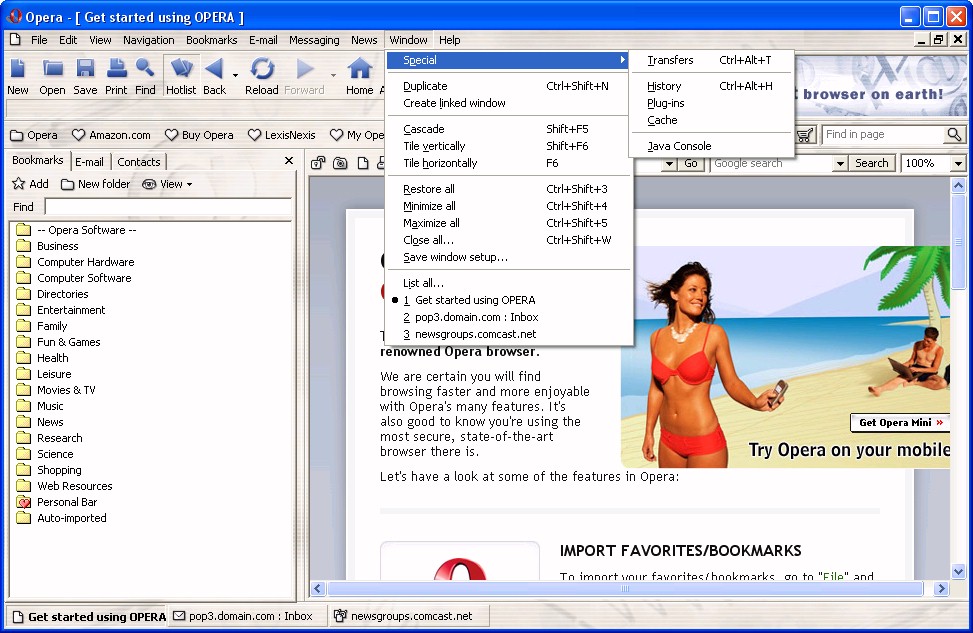Go Back using the toolbar arrow
The height and width of the screenshot is (633, 973).
[214, 76]
